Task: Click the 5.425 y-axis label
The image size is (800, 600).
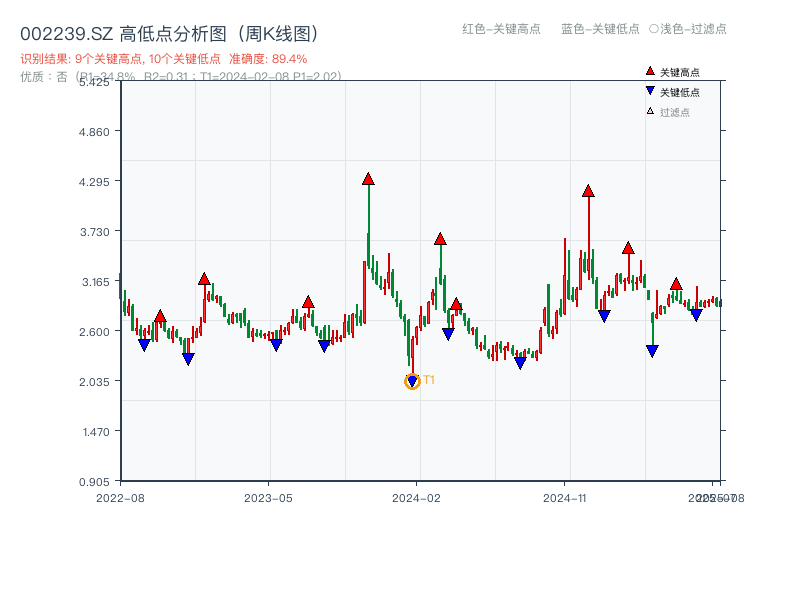Action: [x=94, y=82]
